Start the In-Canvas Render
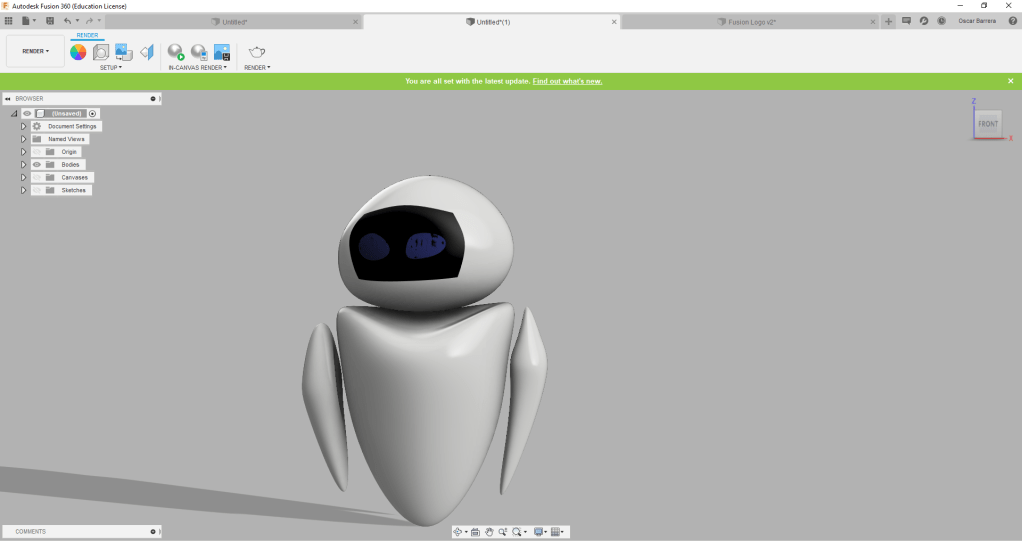The image size is (1022, 541). click(x=176, y=52)
